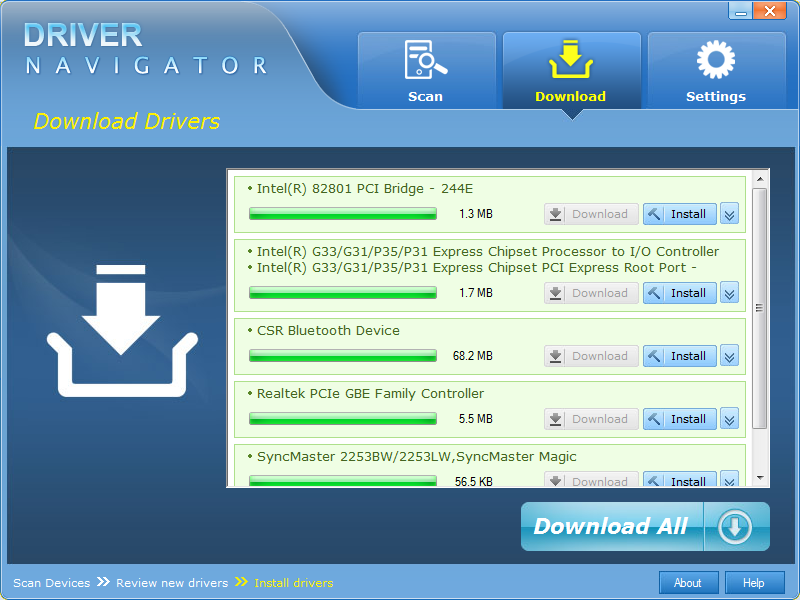Click the Settings gear icon

716,59
